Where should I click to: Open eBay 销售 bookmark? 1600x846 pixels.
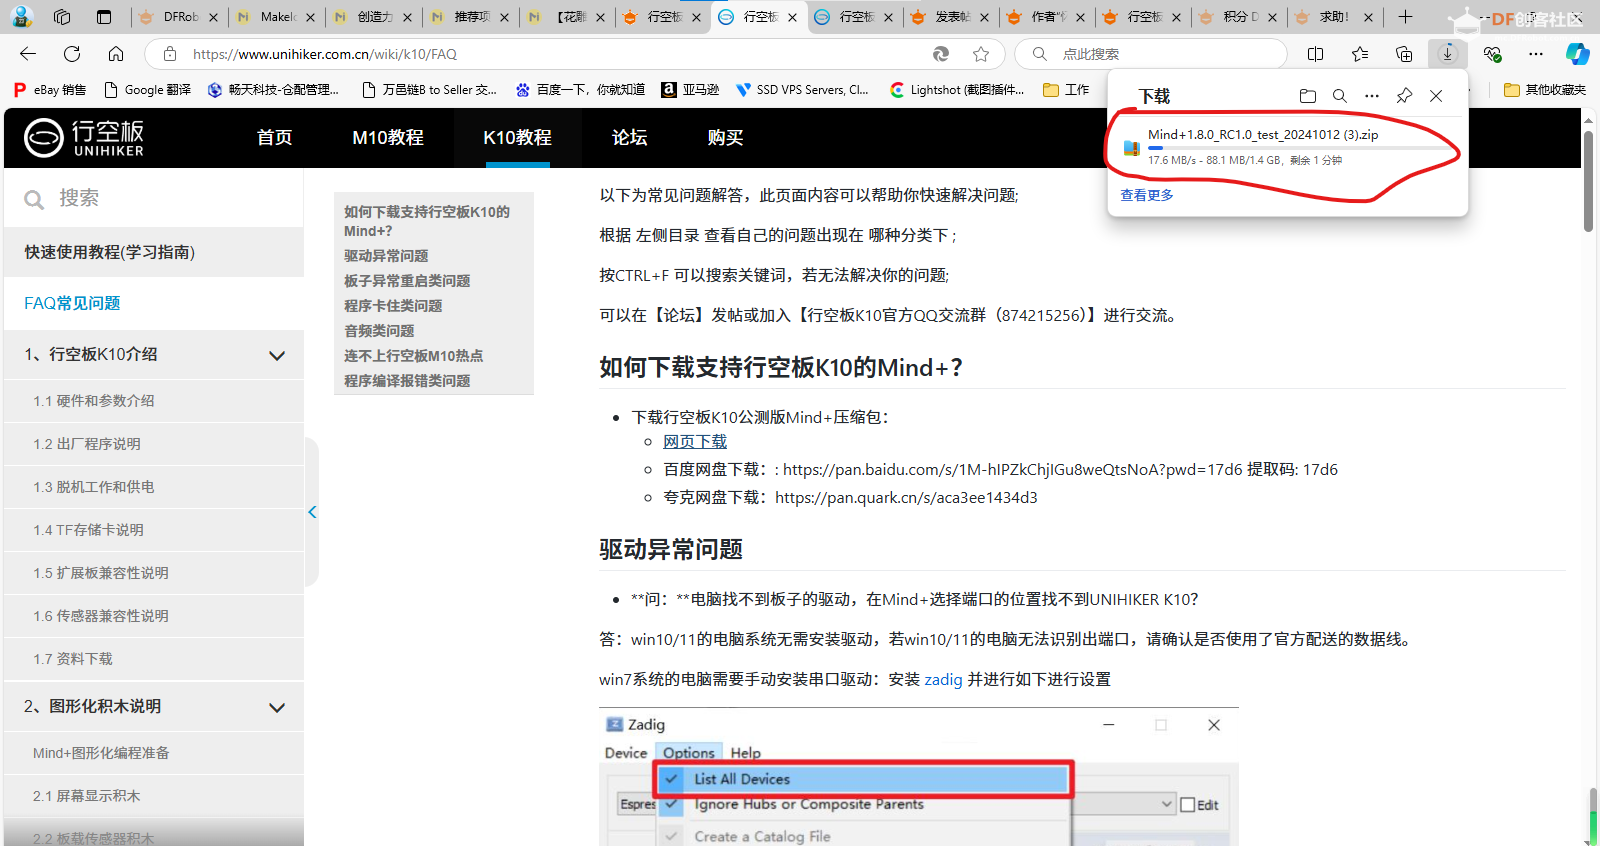tap(50, 90)
